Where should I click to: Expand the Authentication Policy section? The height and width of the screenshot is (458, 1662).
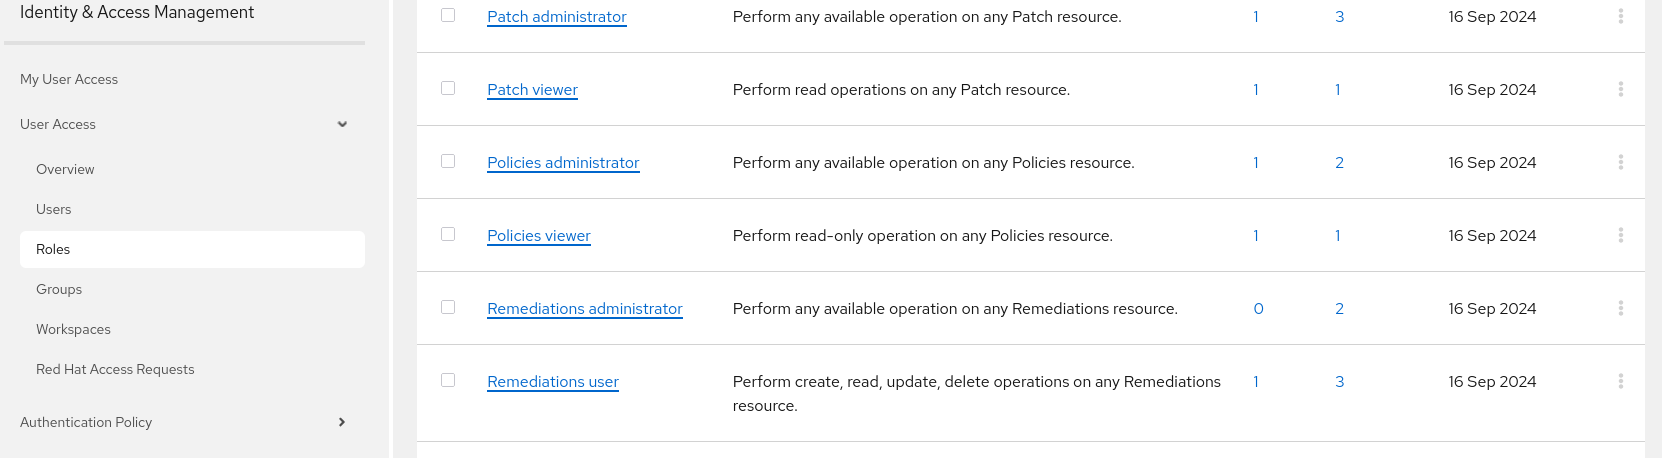click(x=342, y=422)
